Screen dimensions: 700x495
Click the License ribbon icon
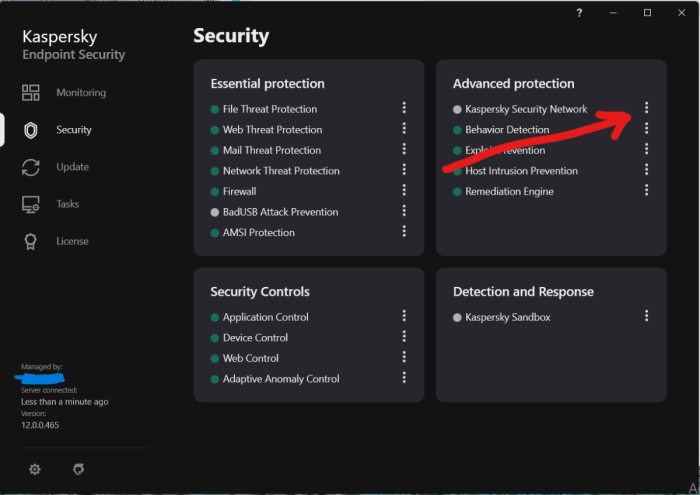coord(31,241)
